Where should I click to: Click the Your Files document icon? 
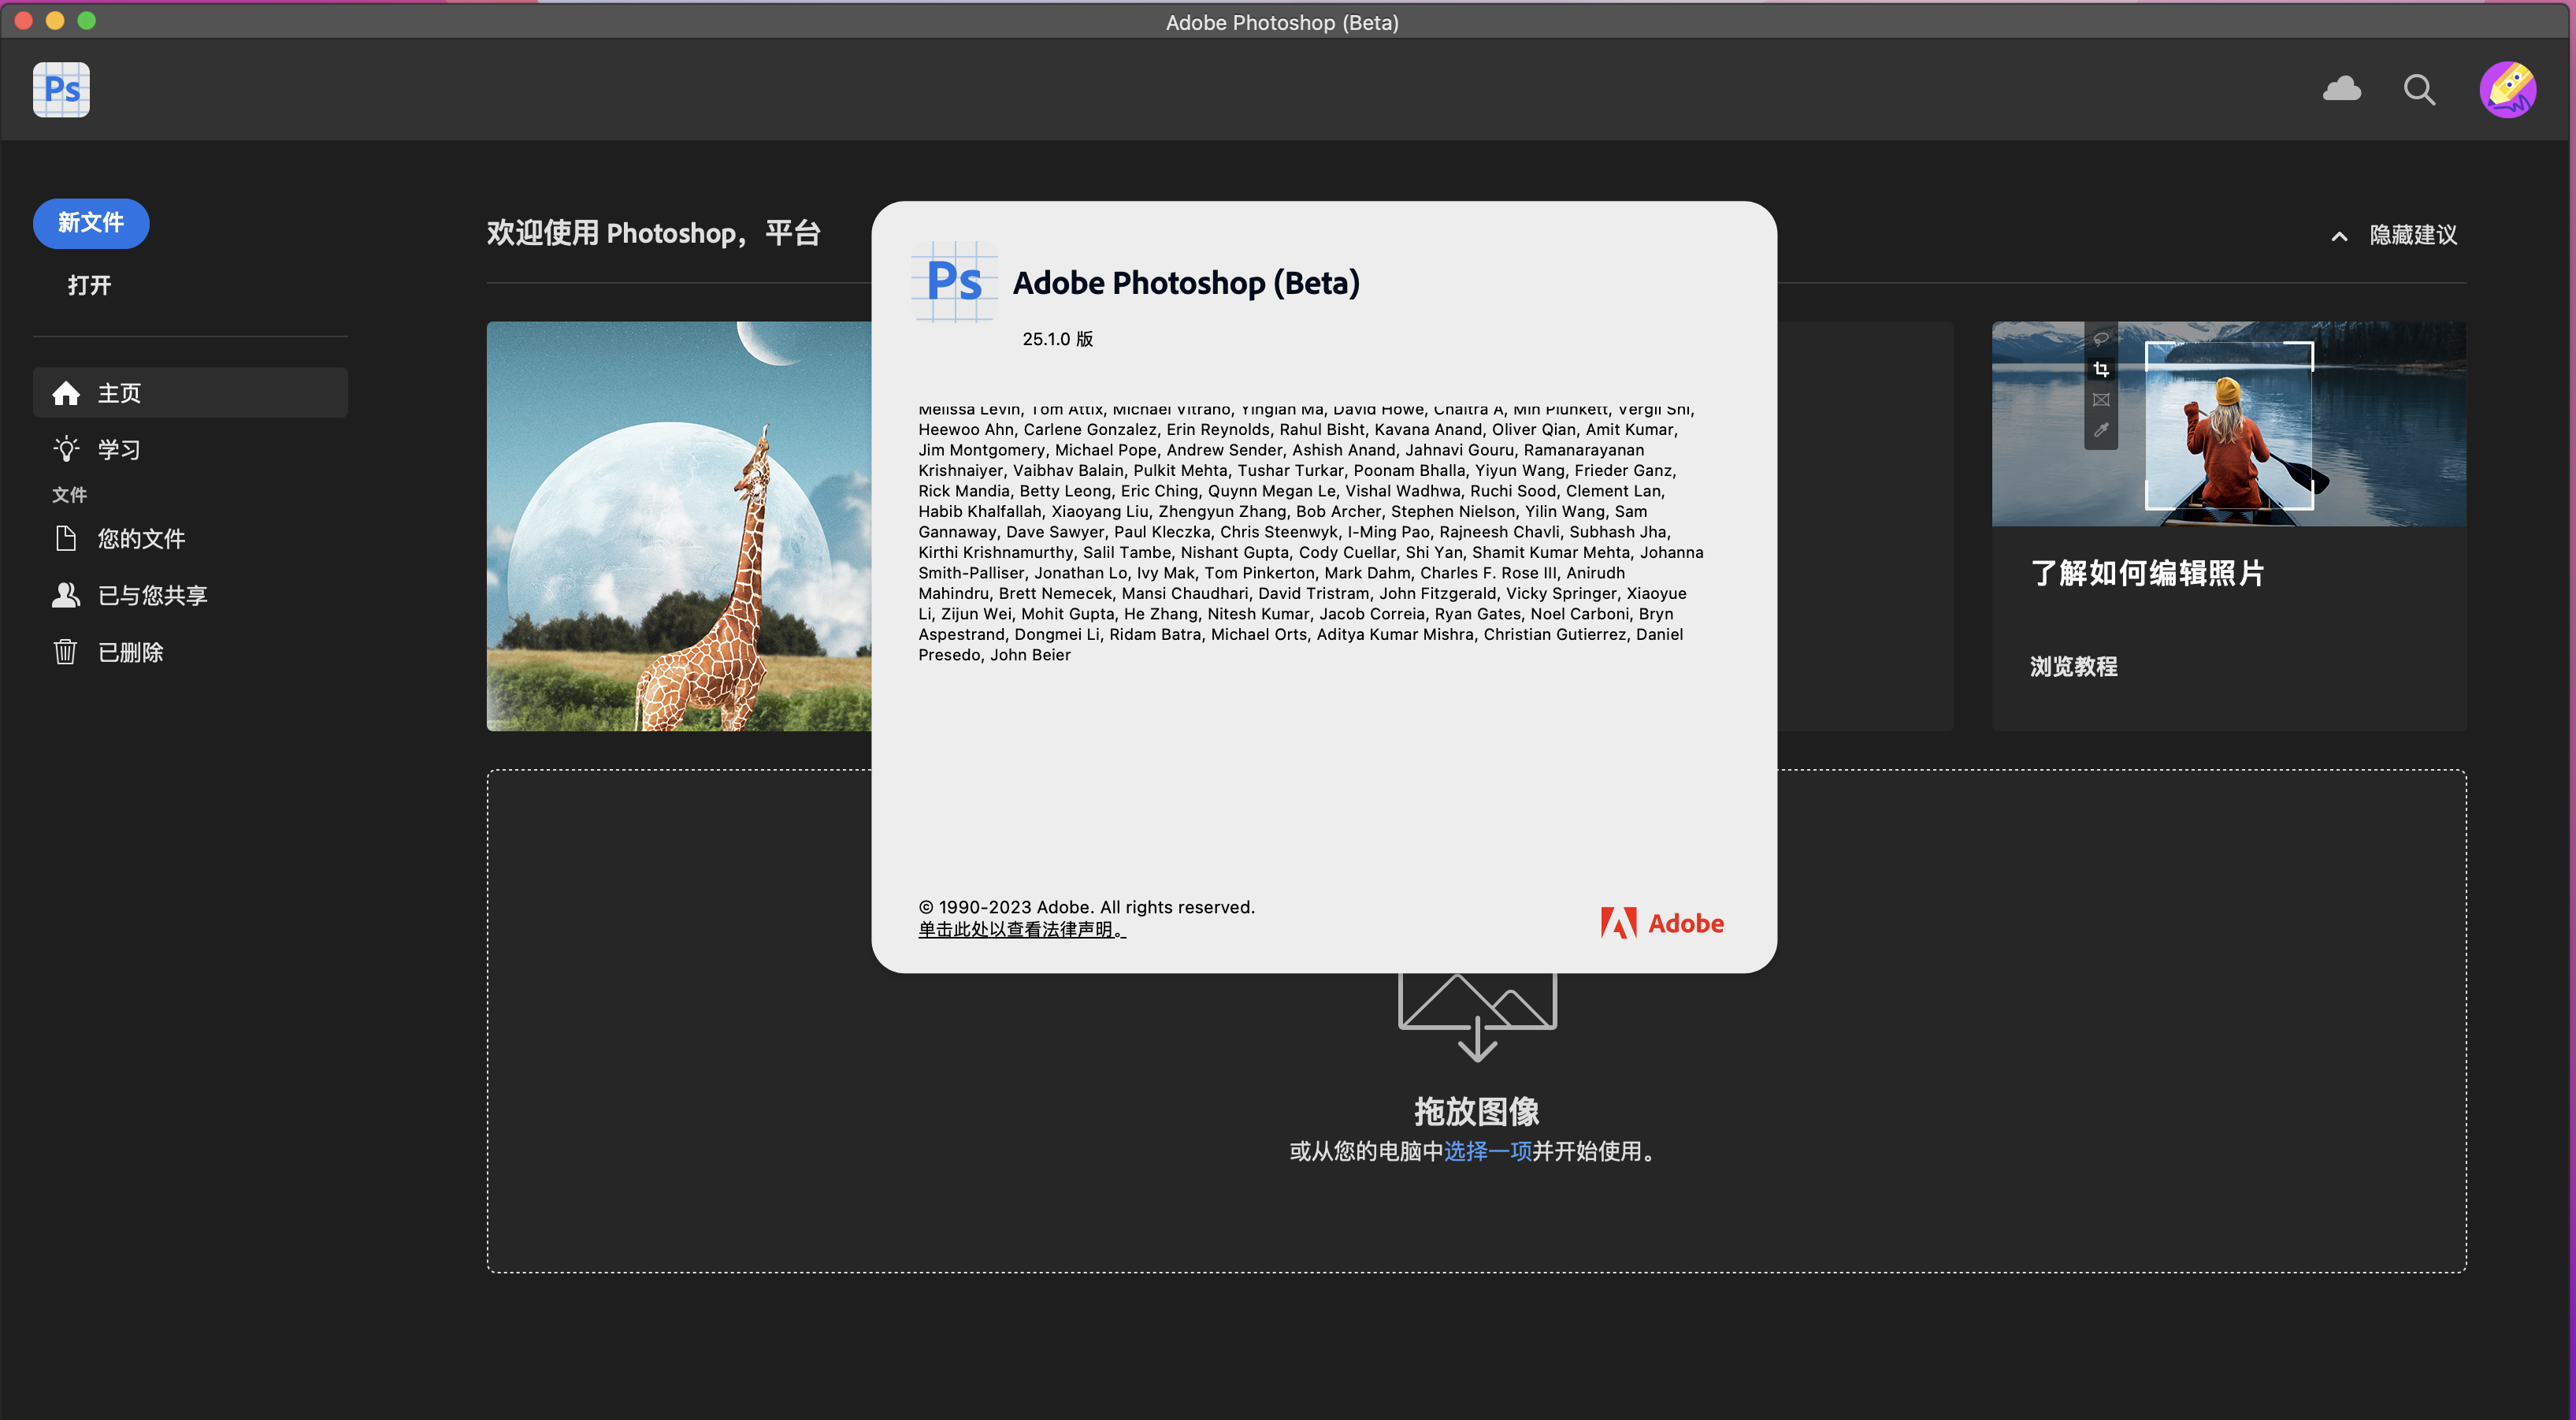(x=66, y=539)
